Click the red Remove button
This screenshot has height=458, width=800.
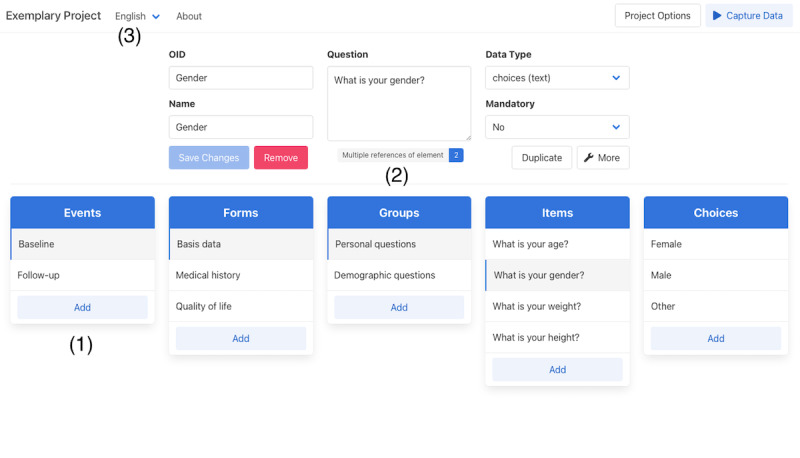click(x=281, y=158)
